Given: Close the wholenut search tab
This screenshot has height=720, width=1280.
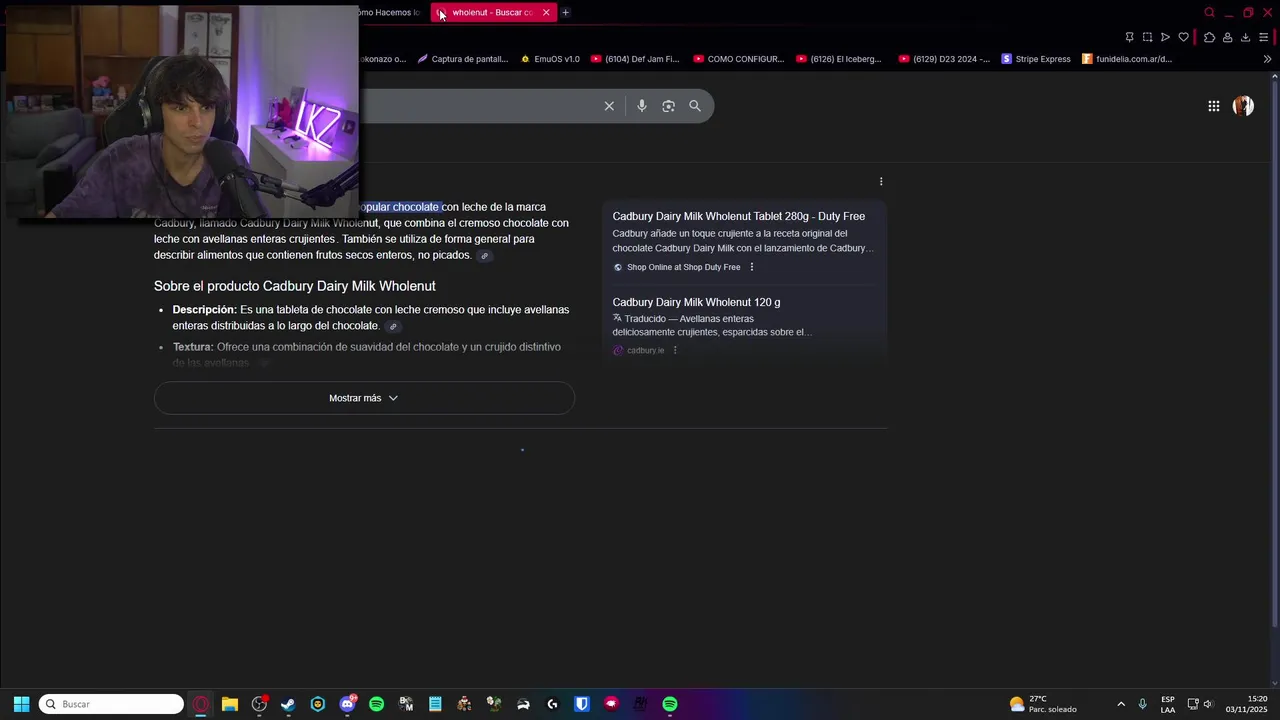Looking at the screenshot, I should (546, 12).
